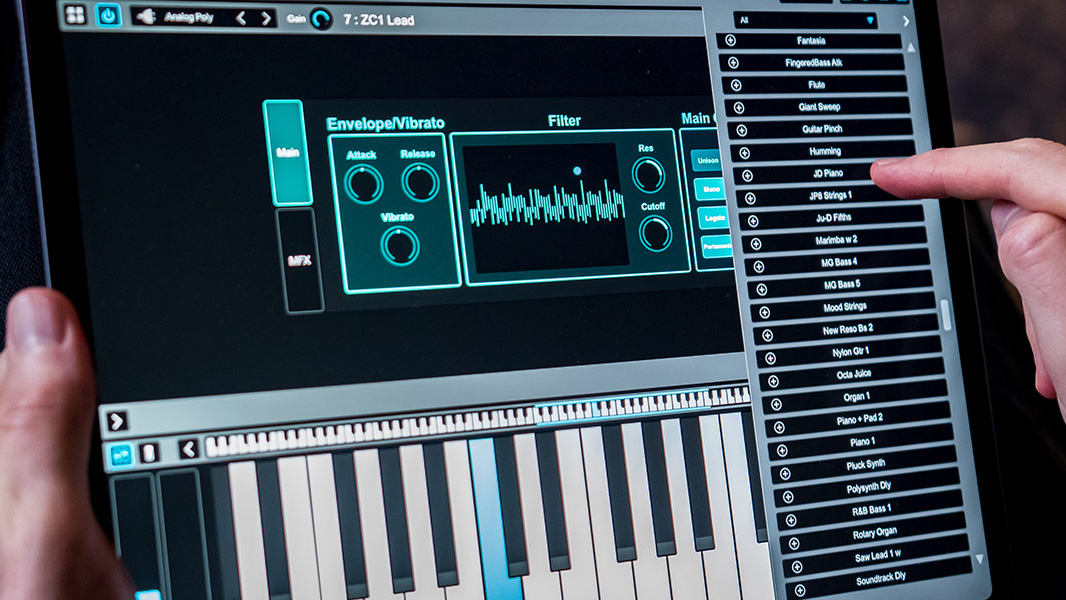The height and width of the screenshot is (600, 1066).
Task: Click the Release knob
Action: pos(420,182)
